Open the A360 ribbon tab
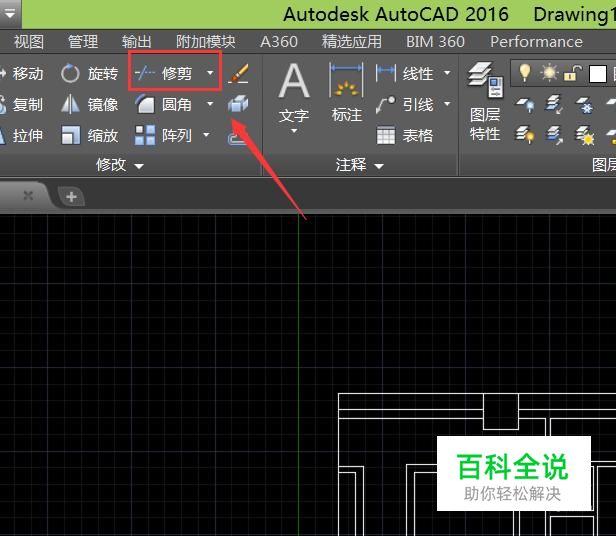Viewport: 616px width, 536px height. pos(279,42)
